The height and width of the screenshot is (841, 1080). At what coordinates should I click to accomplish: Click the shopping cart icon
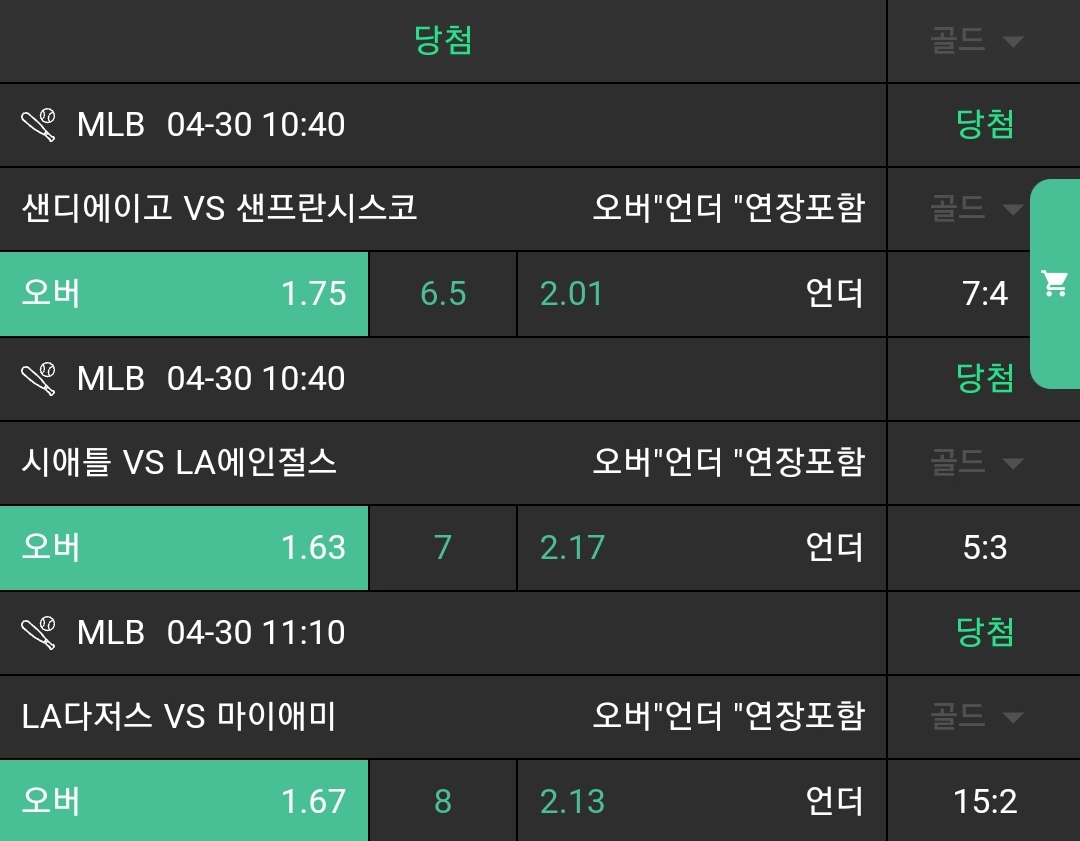(x=1054, y=284)
